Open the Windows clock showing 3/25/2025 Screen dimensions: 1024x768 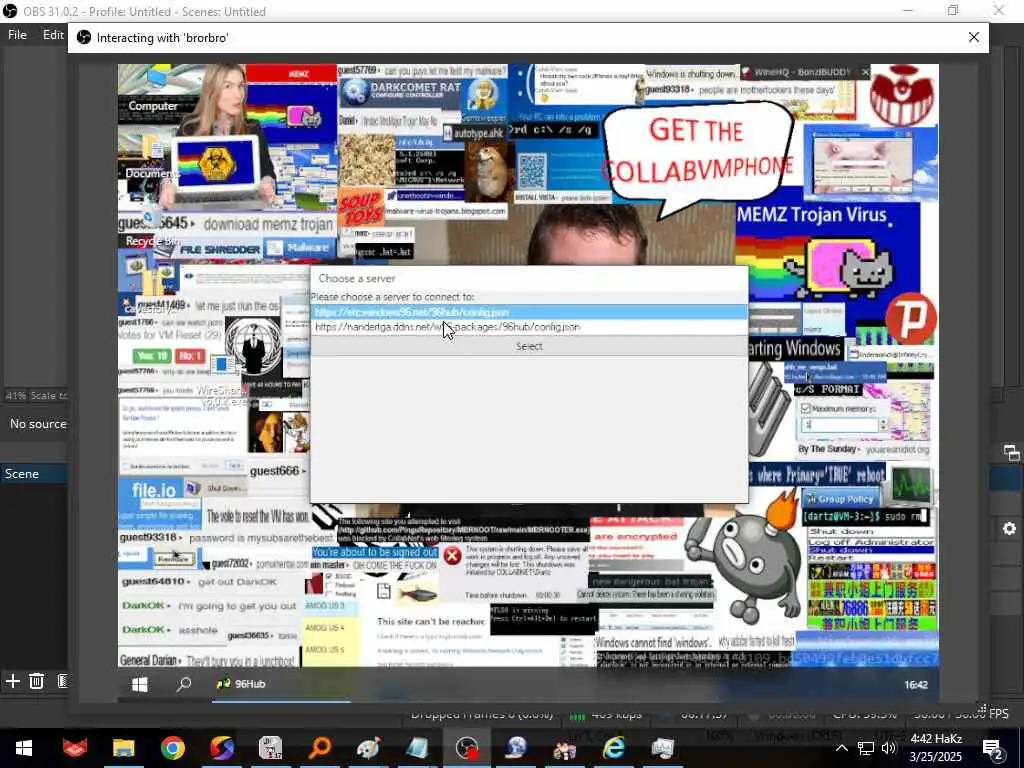point(936,748)
